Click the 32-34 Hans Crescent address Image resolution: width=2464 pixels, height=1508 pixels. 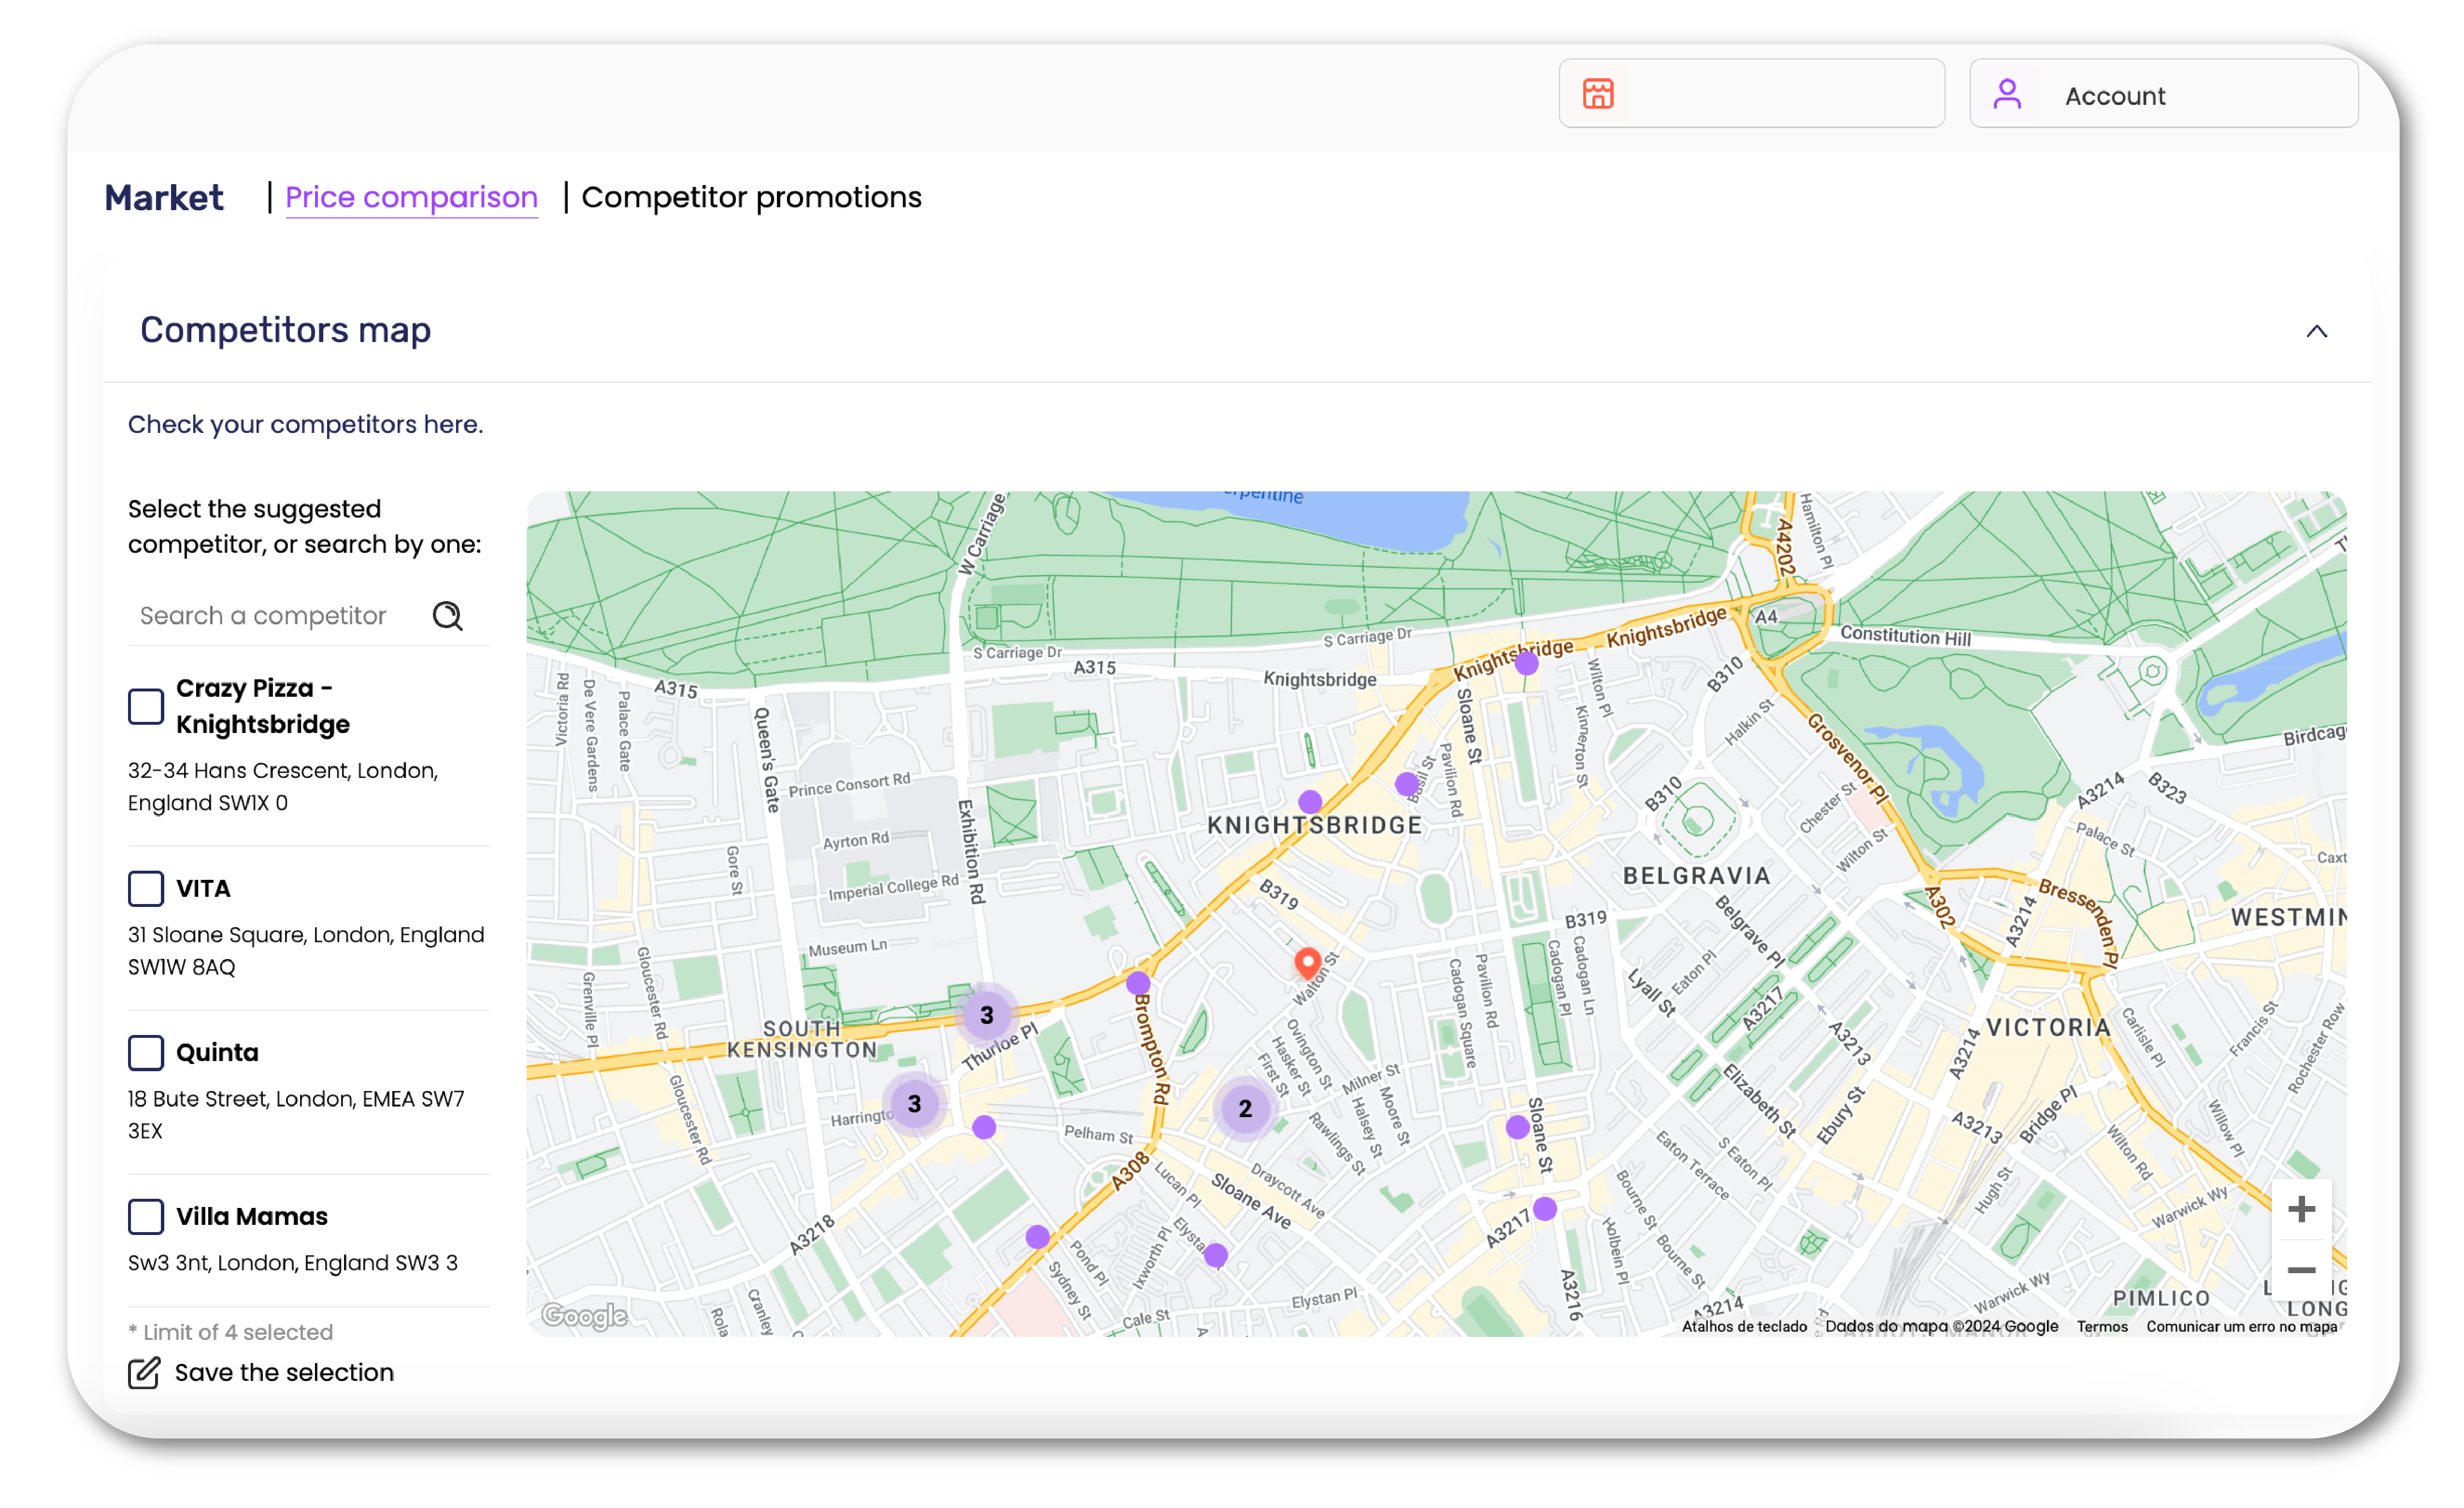(283, 787)
